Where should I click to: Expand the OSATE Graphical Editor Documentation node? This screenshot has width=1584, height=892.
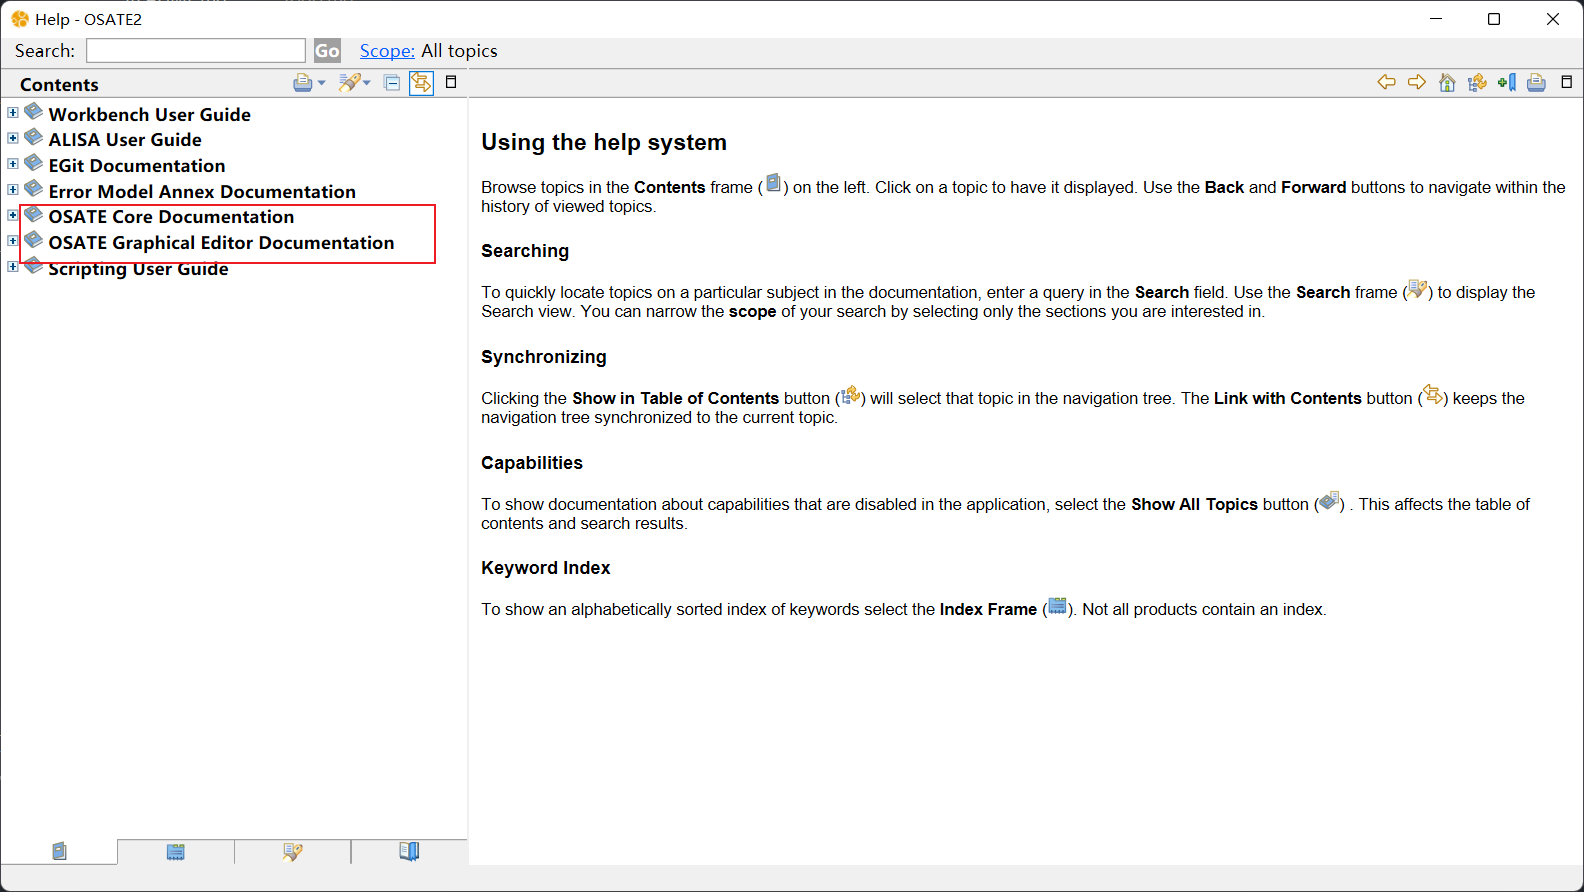tap(13, 241)
